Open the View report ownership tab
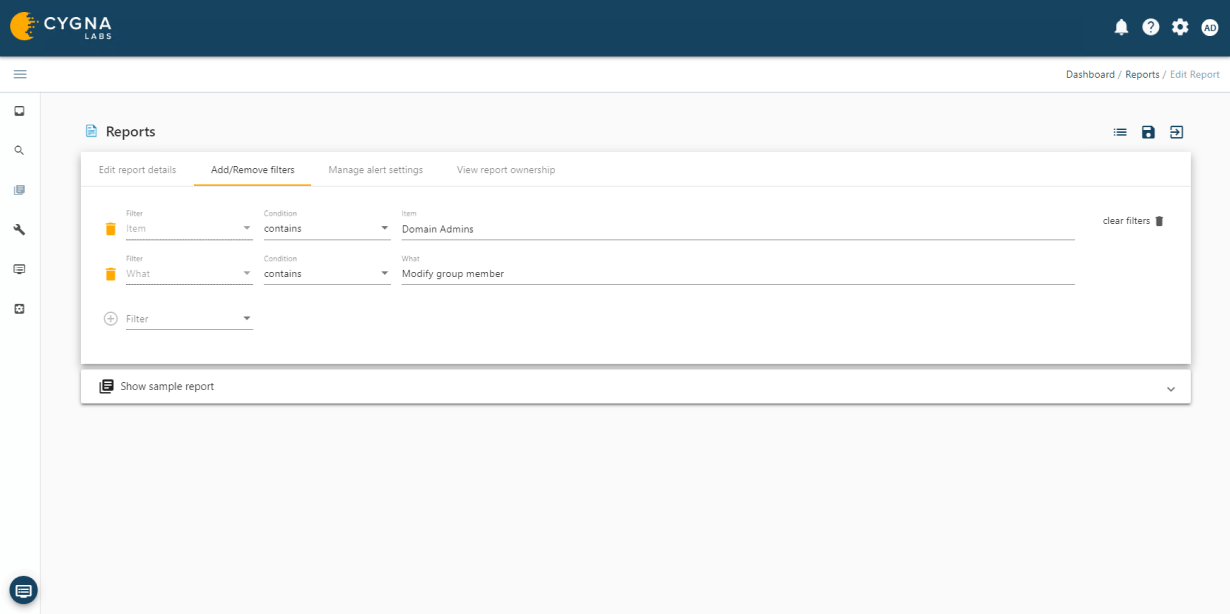The image size is (1230, 614). 505,169
